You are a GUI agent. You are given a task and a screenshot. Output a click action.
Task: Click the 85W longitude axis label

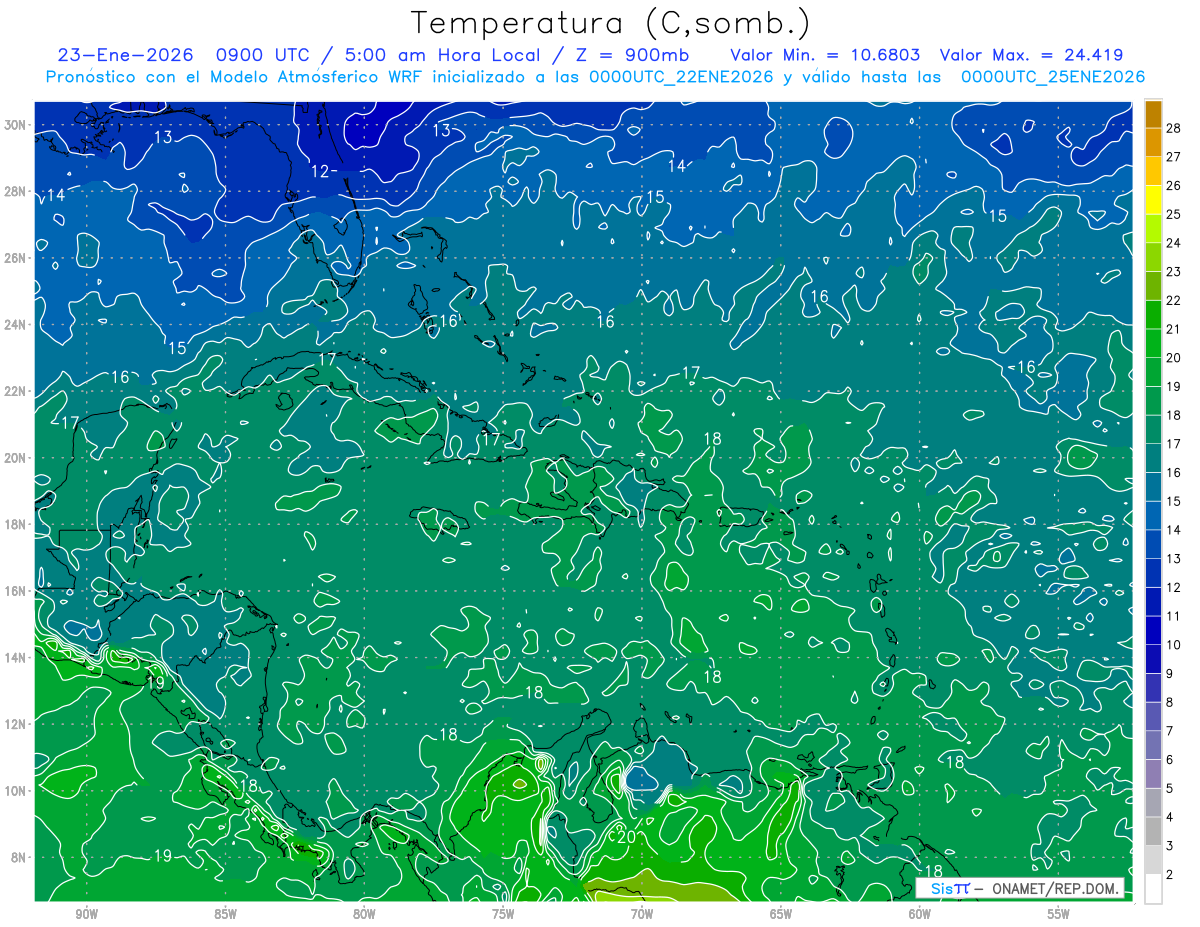click(x=225, y=914)
